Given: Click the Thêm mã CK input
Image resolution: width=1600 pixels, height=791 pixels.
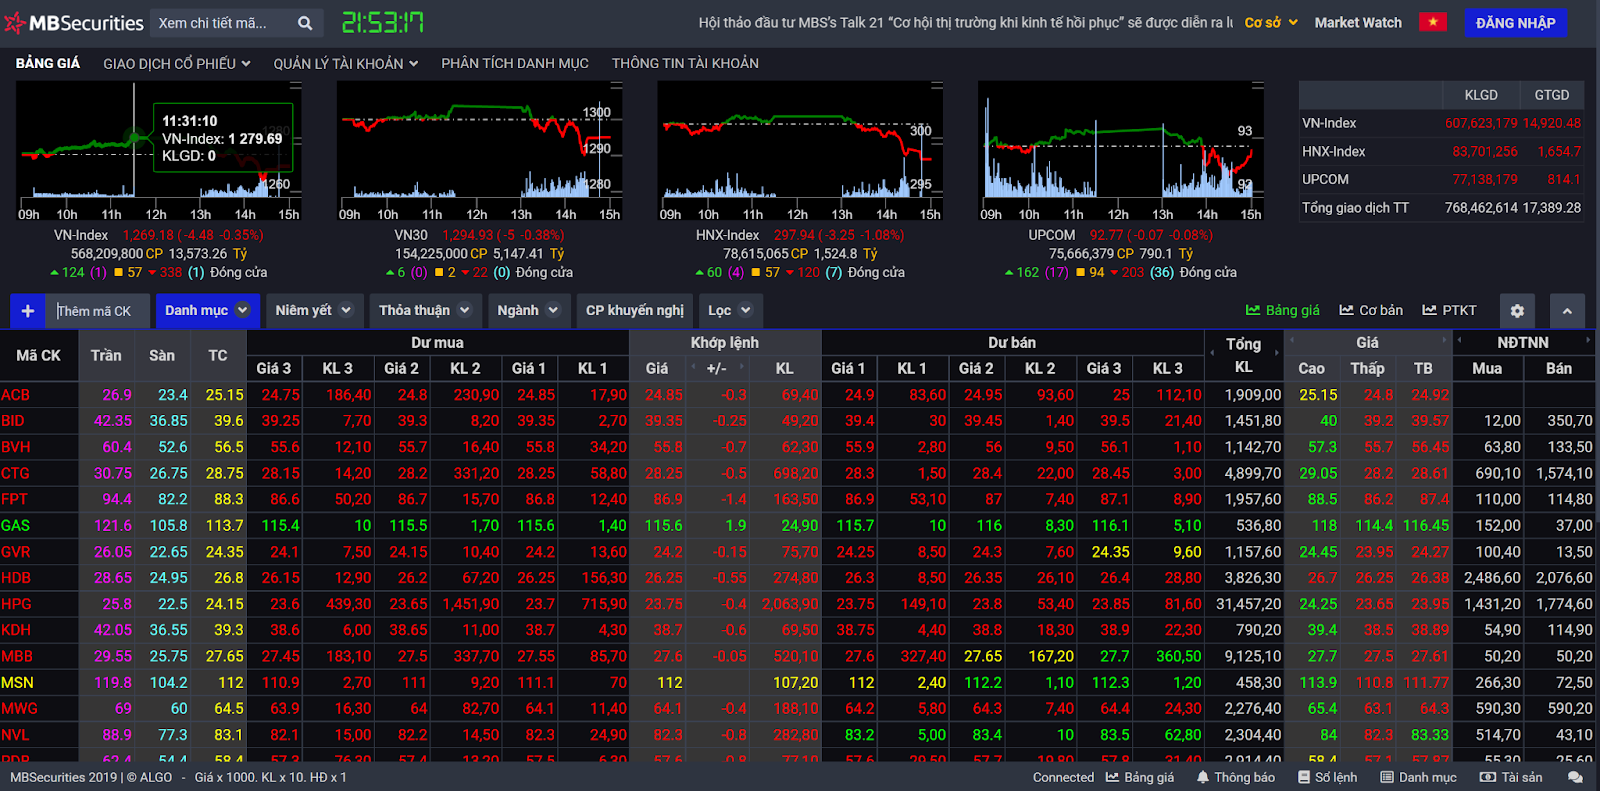Looking at the screenshot, I should click(x=100, y=311).
